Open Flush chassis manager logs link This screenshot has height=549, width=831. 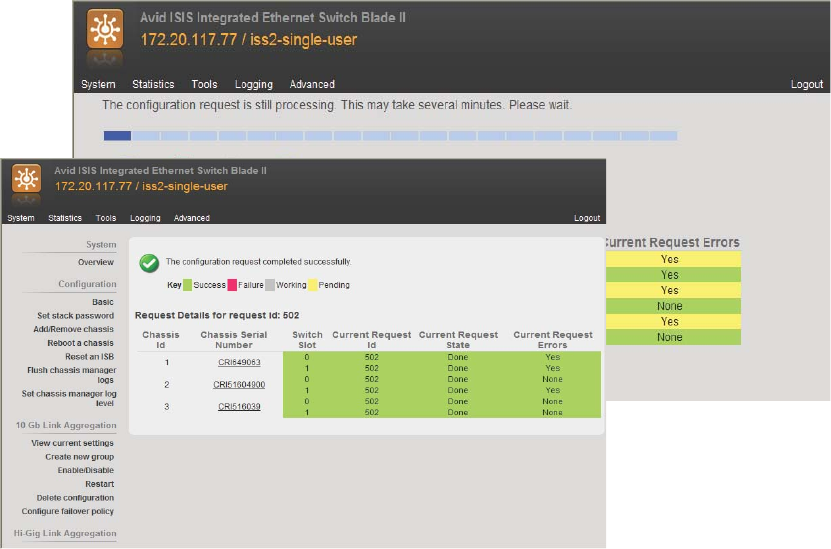click(x=72, y=375)
